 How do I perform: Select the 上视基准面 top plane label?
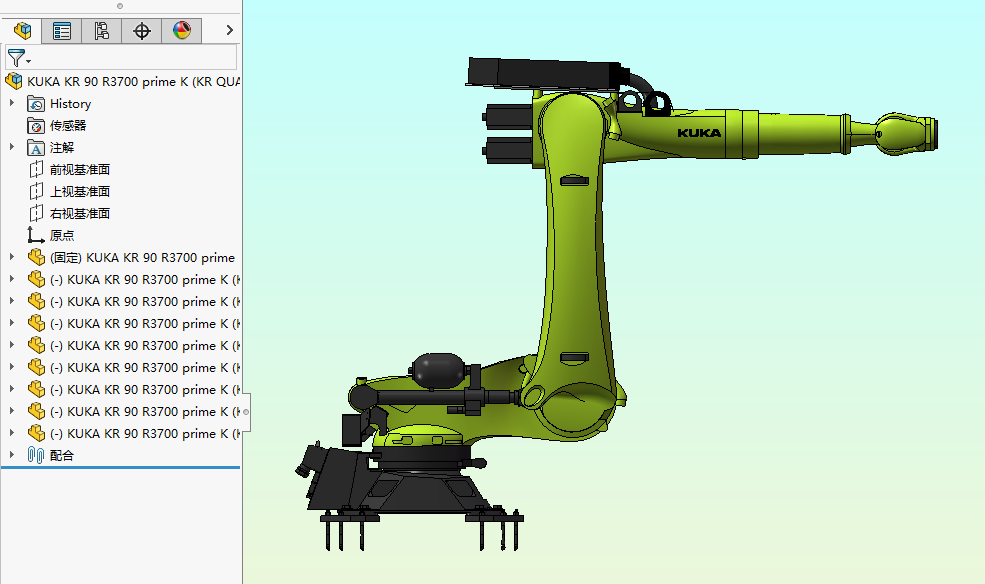click(80, 192)
